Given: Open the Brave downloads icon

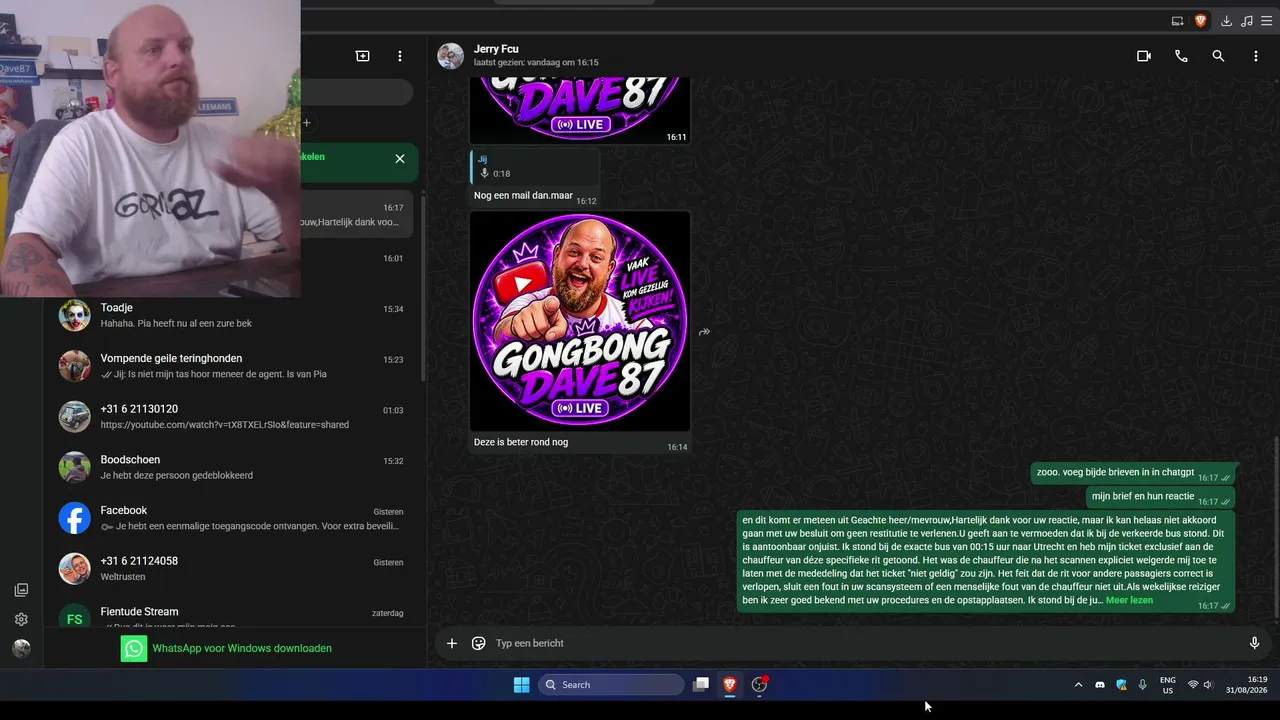Looking at the screenshot, I should pyautogui.click(x=1226, y=20).
